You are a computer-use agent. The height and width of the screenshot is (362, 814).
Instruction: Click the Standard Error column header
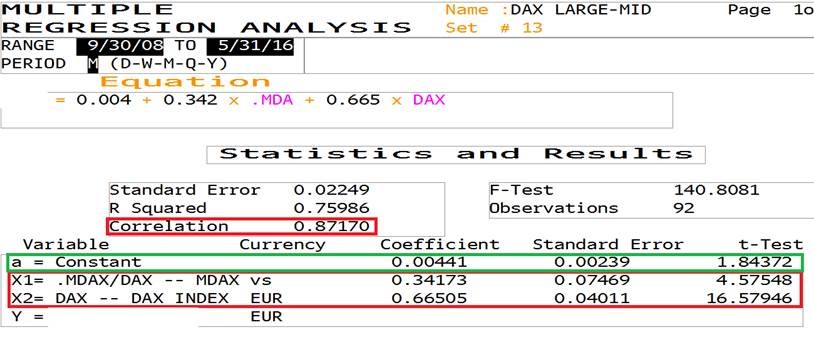(x=608, y=245)
